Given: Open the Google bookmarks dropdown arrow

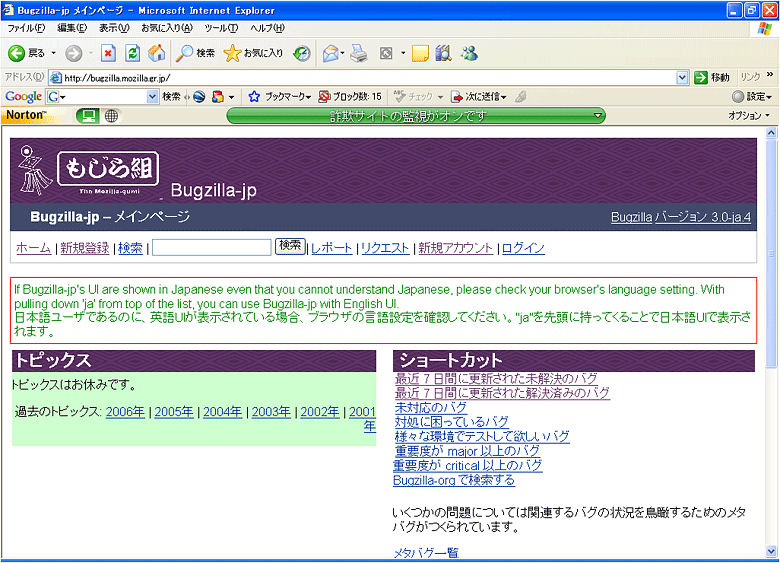Looking at the screenshot, I should [x=308, y=97].
